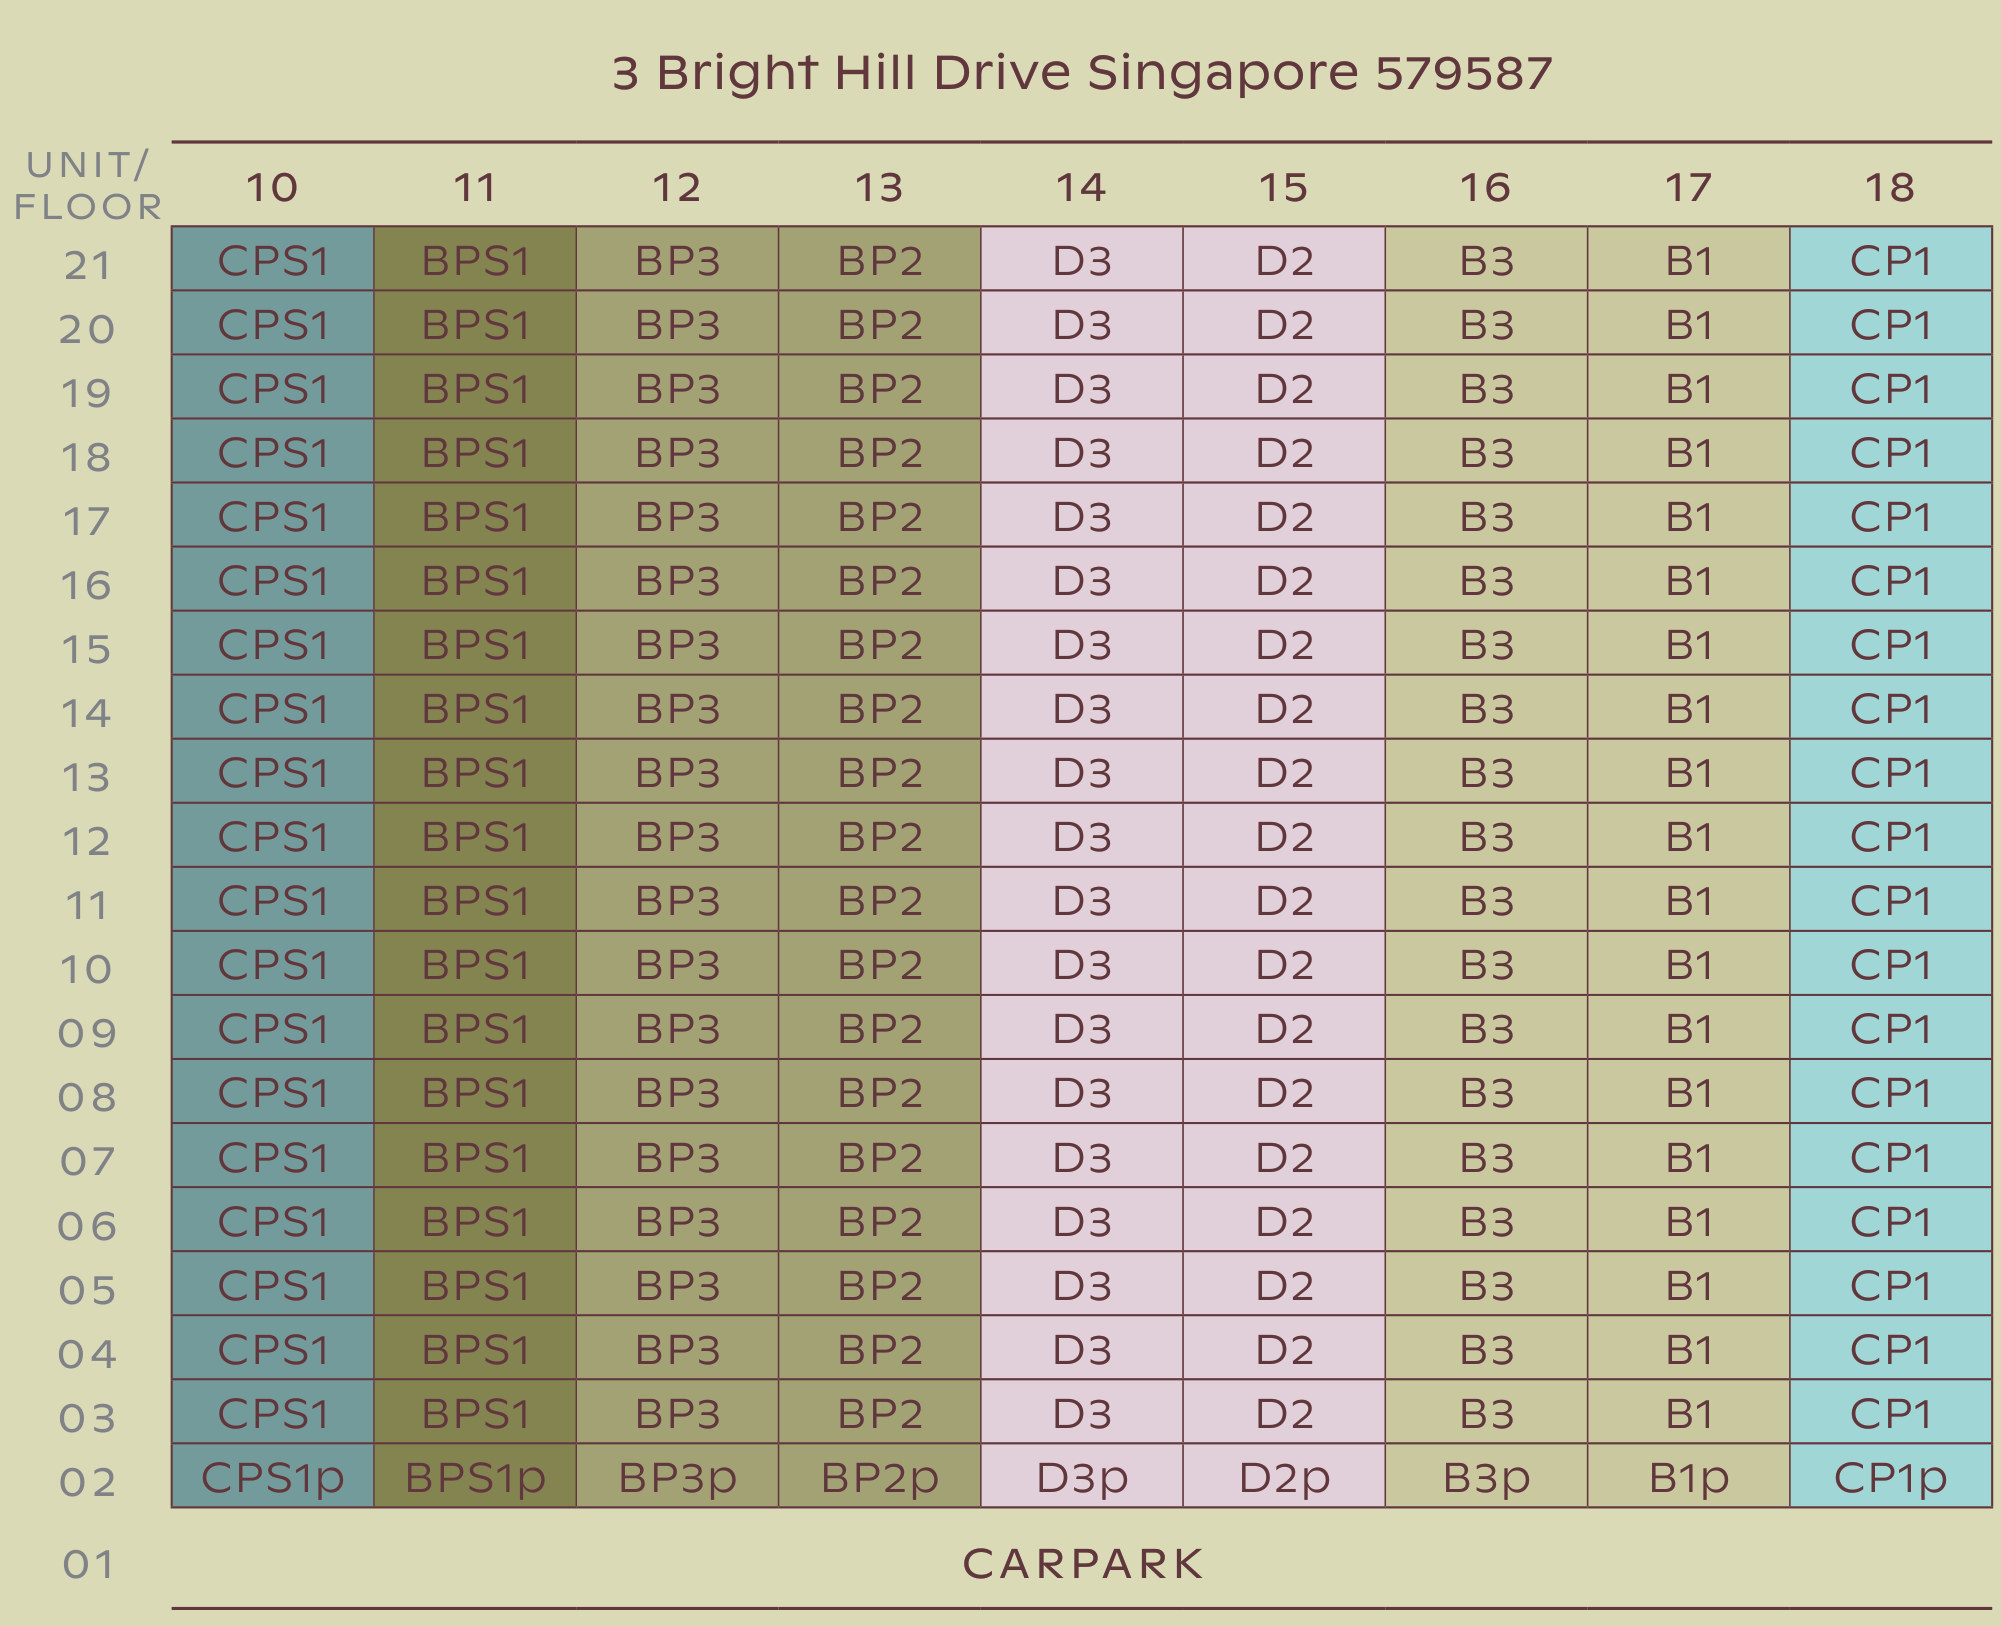
Task: Select the CPS1p cell on floor 02
Action: coord(273,1475)
